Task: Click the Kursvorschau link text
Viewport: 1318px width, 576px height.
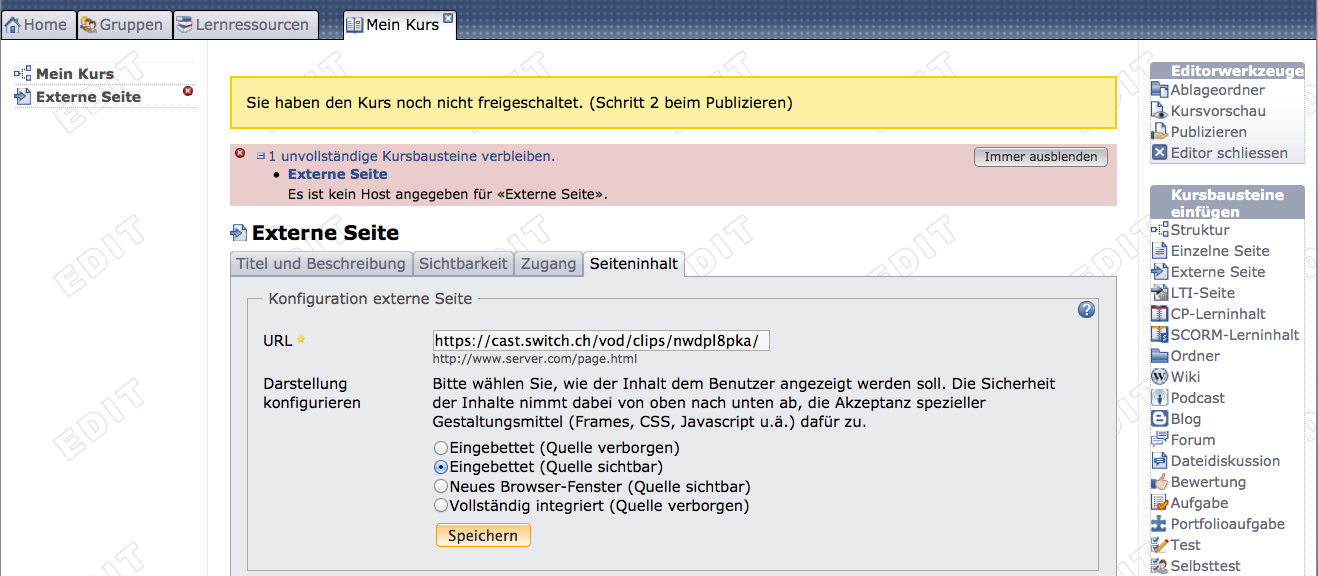Action: click(1218, 111)
